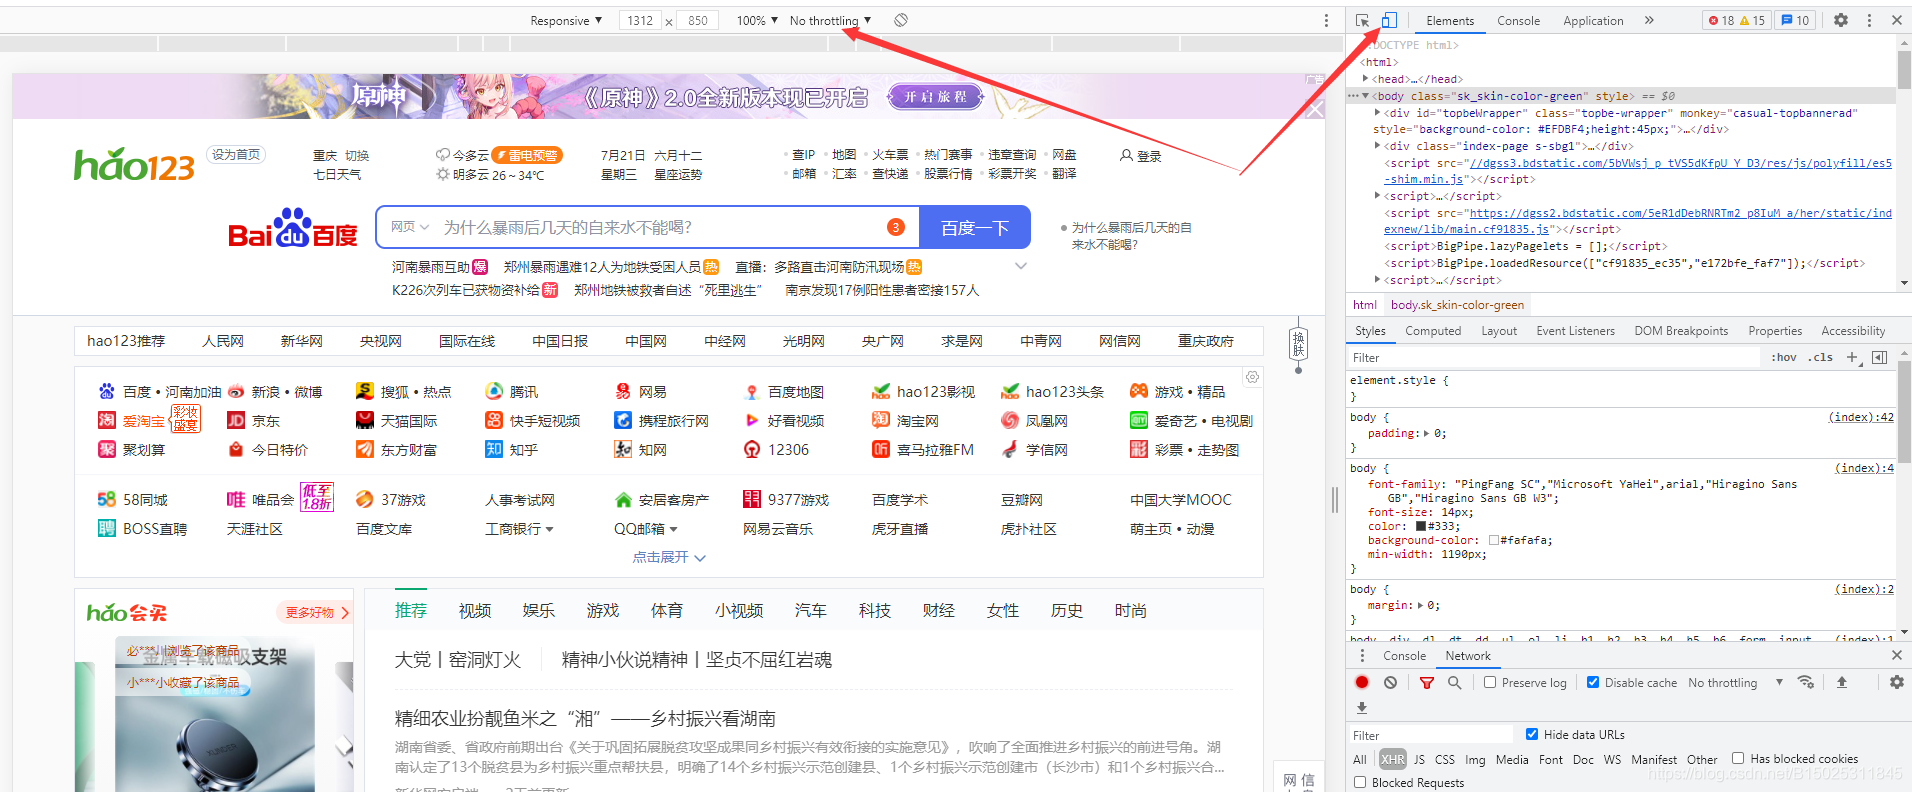This screenshot has height=792, width=1912.
Task: Open network conditions wifi icon
Action: (x=1806, y=682)
